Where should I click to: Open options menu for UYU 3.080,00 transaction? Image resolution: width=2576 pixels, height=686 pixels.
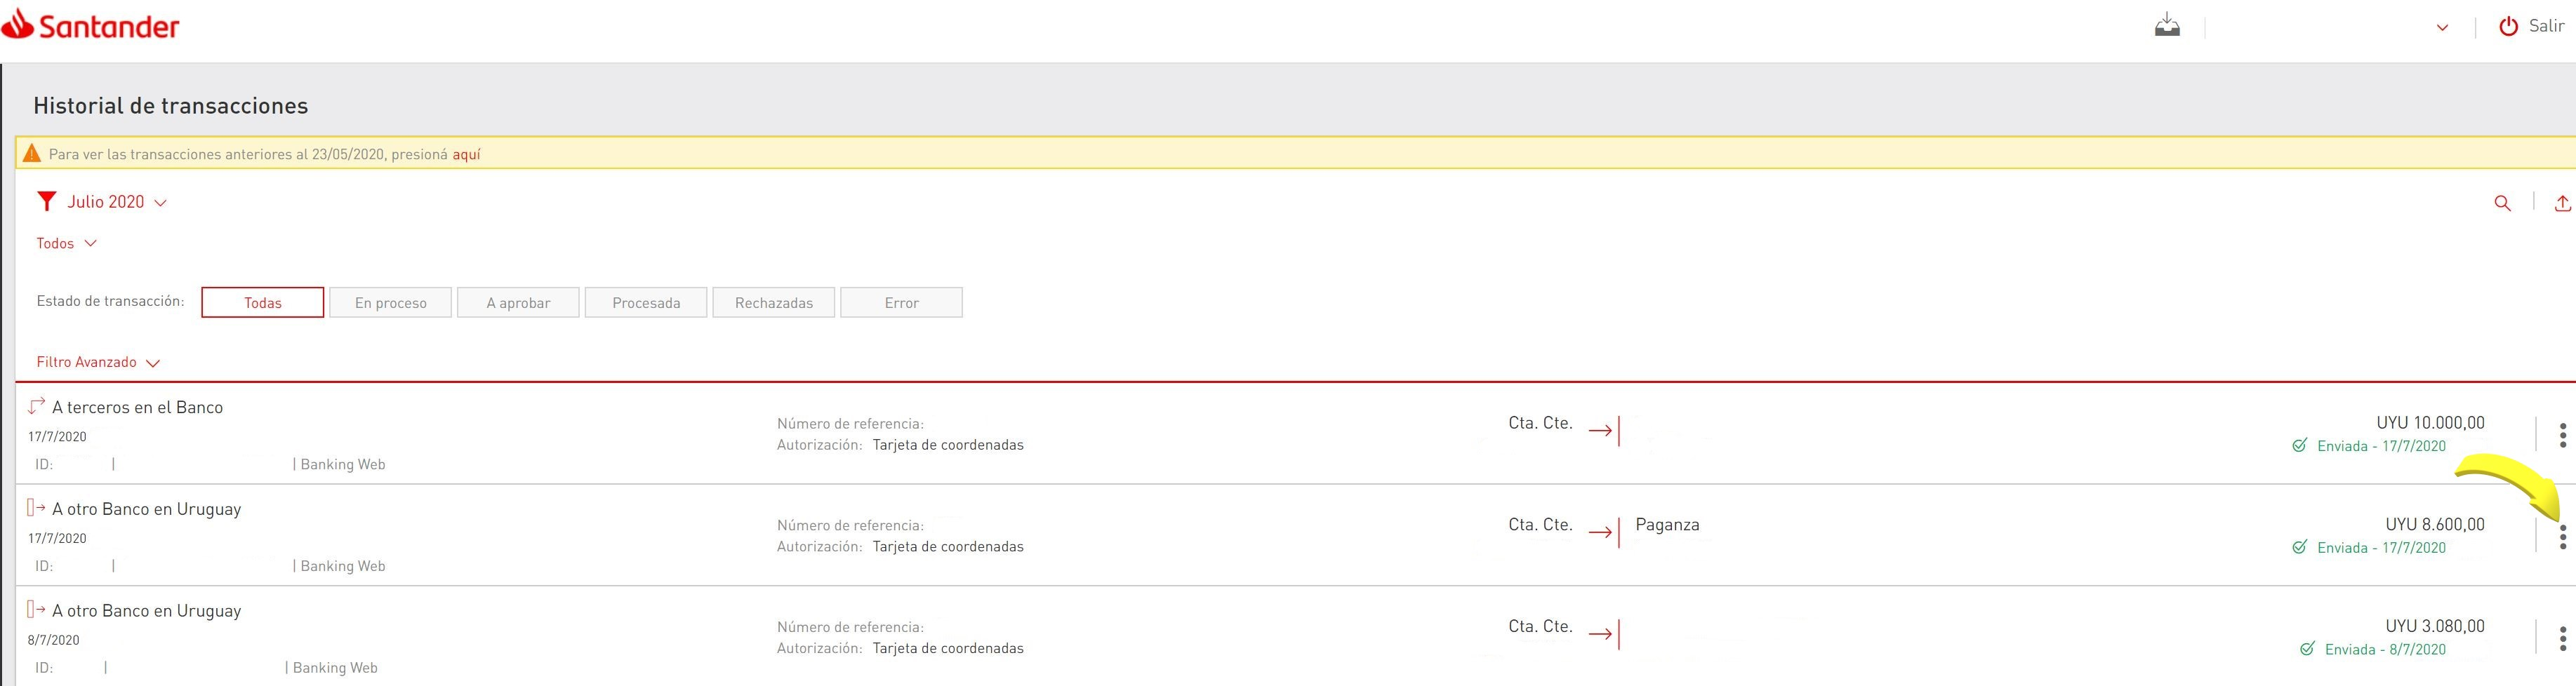tap(2562, 638)
